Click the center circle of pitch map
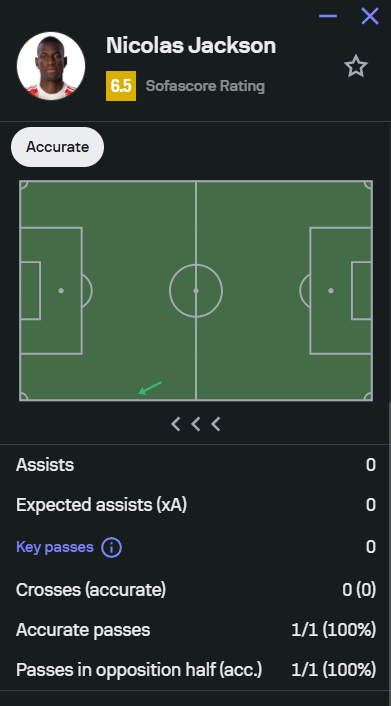391x706 pixels. [196, 291]
